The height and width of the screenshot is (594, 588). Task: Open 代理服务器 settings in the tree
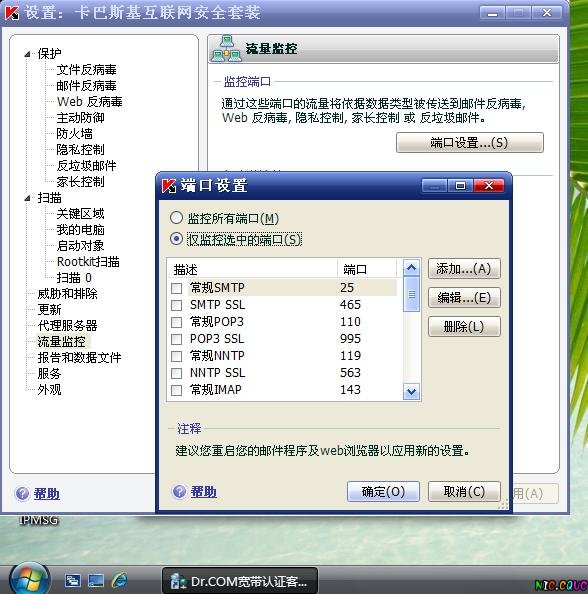(x=67, y=326)
